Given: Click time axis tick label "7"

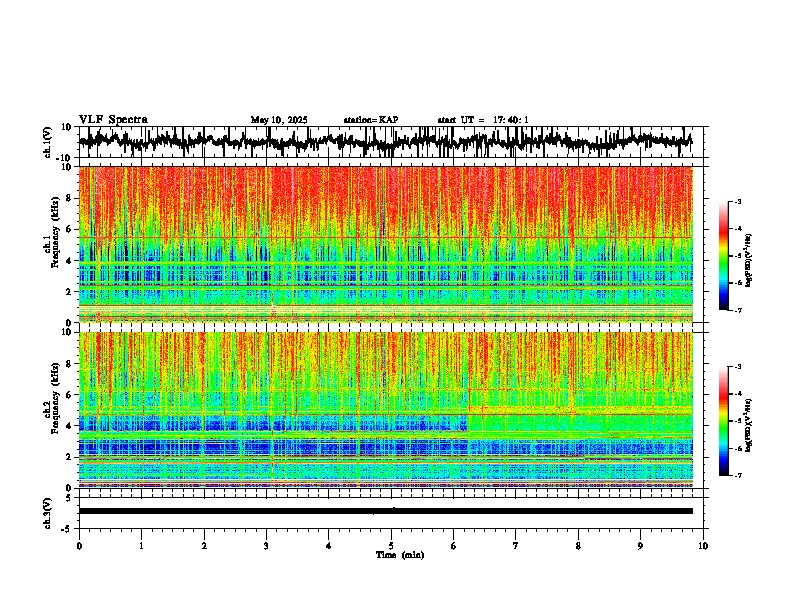Looking at the screenshot, I should [x=516, y=546].
